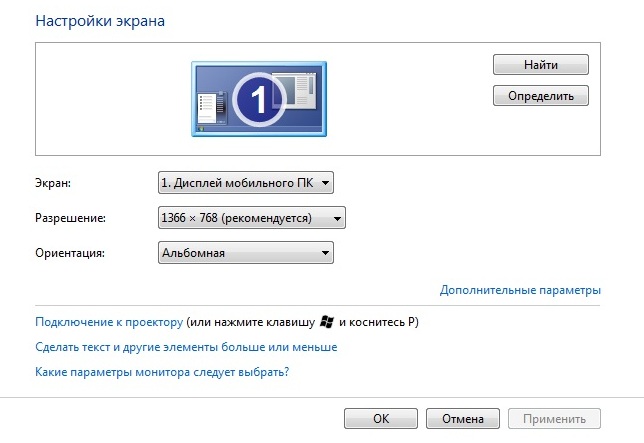Click the Windows key logo icon
This screenshot has height=443, width=644.
click(x=326, y=322)
